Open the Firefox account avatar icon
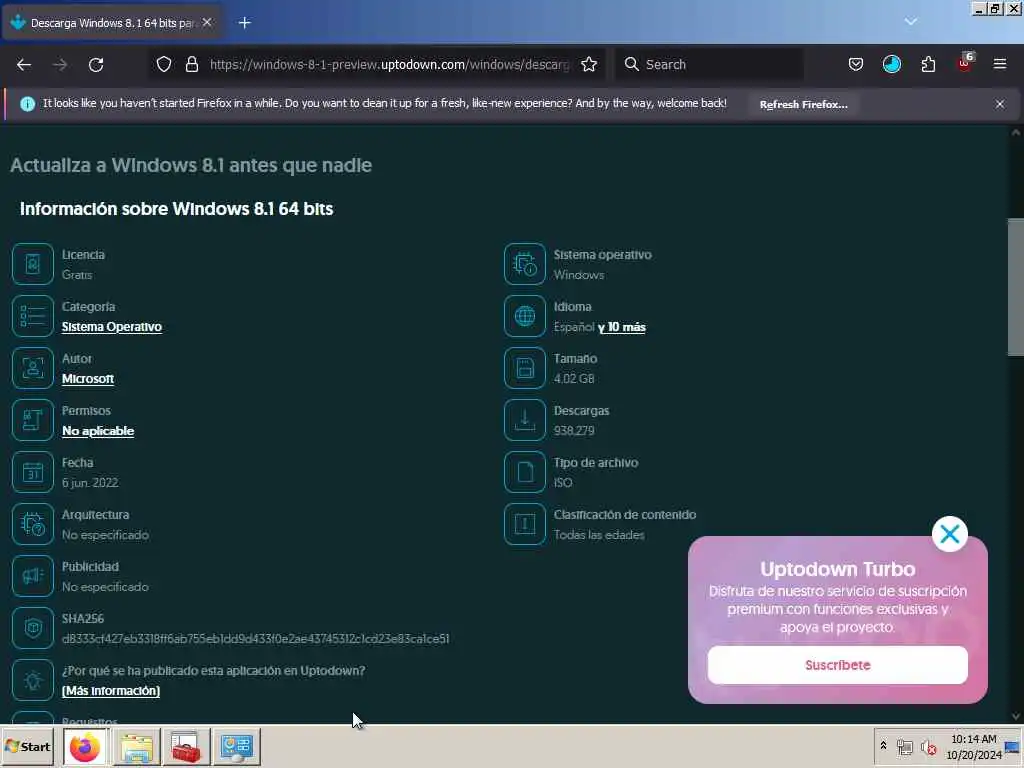Viewport: 1024px width, 768px height. click(x=891, y=65)
